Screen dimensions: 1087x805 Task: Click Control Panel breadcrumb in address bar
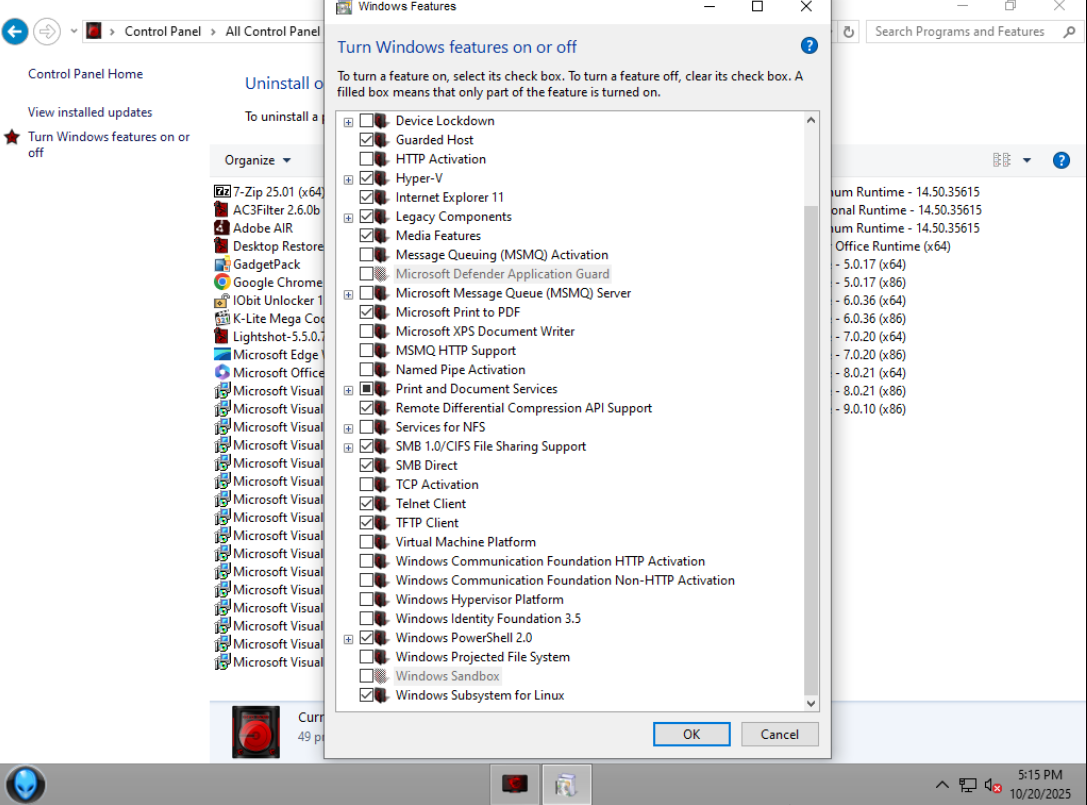coord(163,32)
